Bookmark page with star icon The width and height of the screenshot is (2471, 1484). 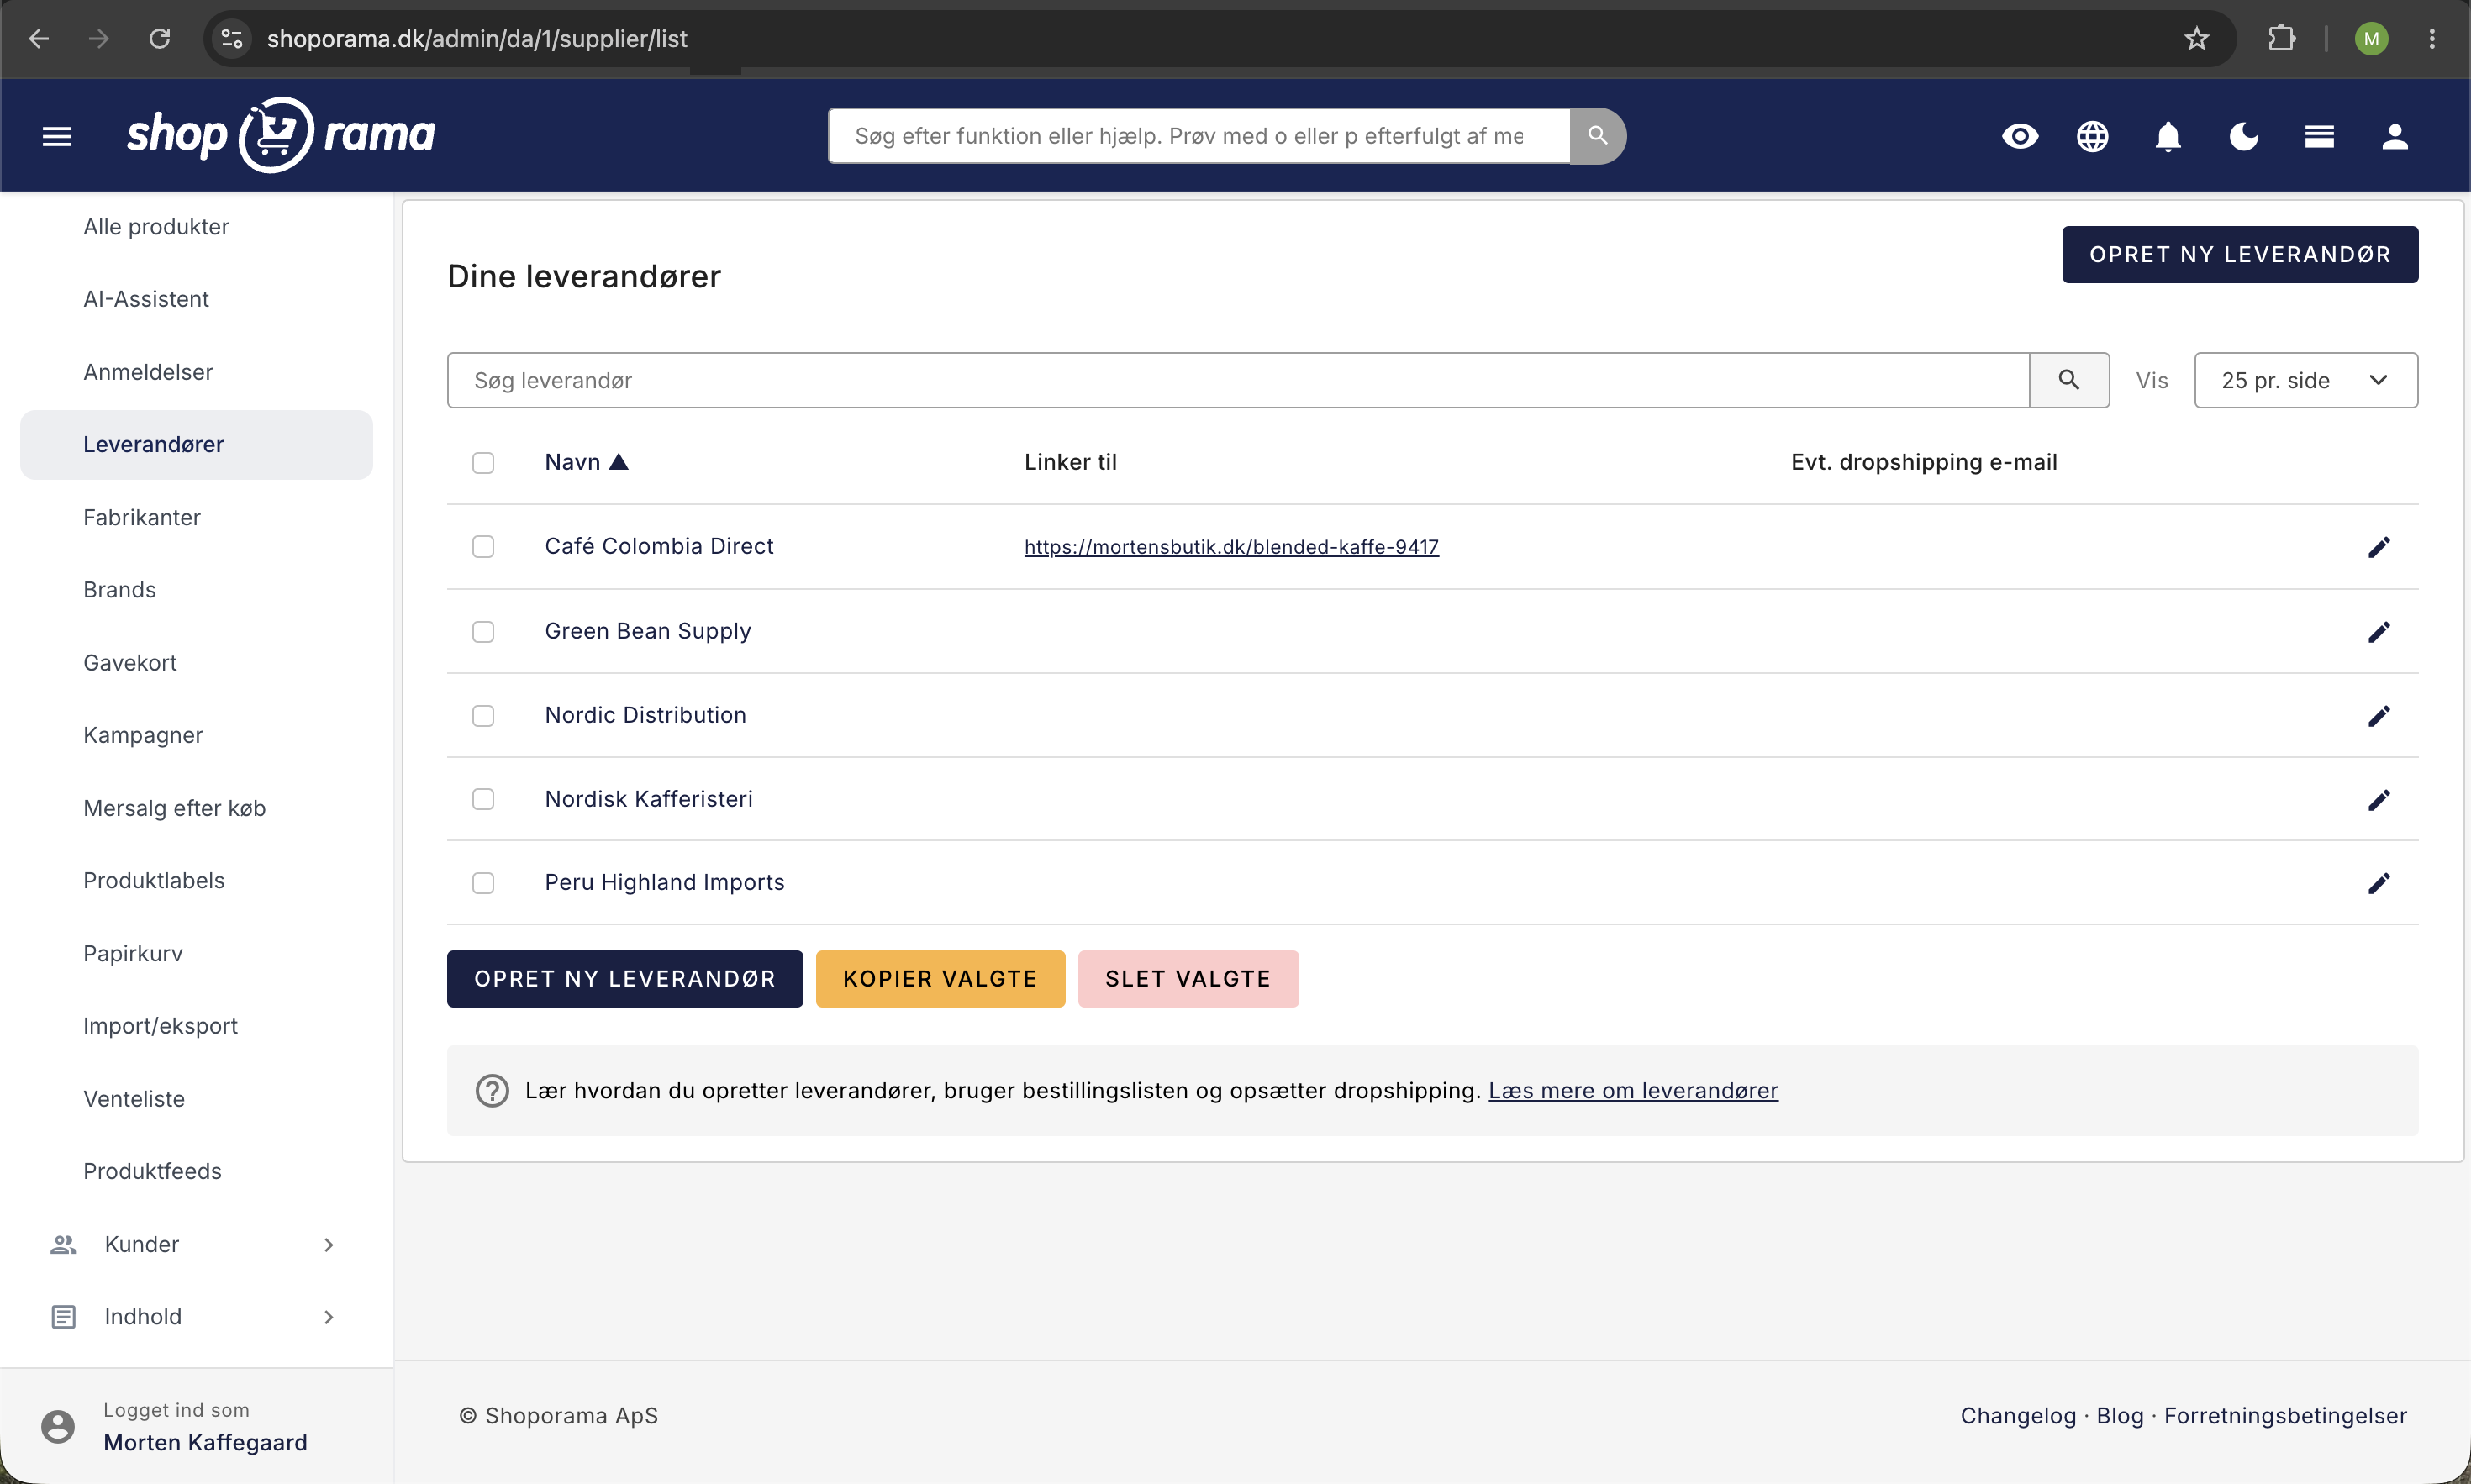pos(2196,39)
